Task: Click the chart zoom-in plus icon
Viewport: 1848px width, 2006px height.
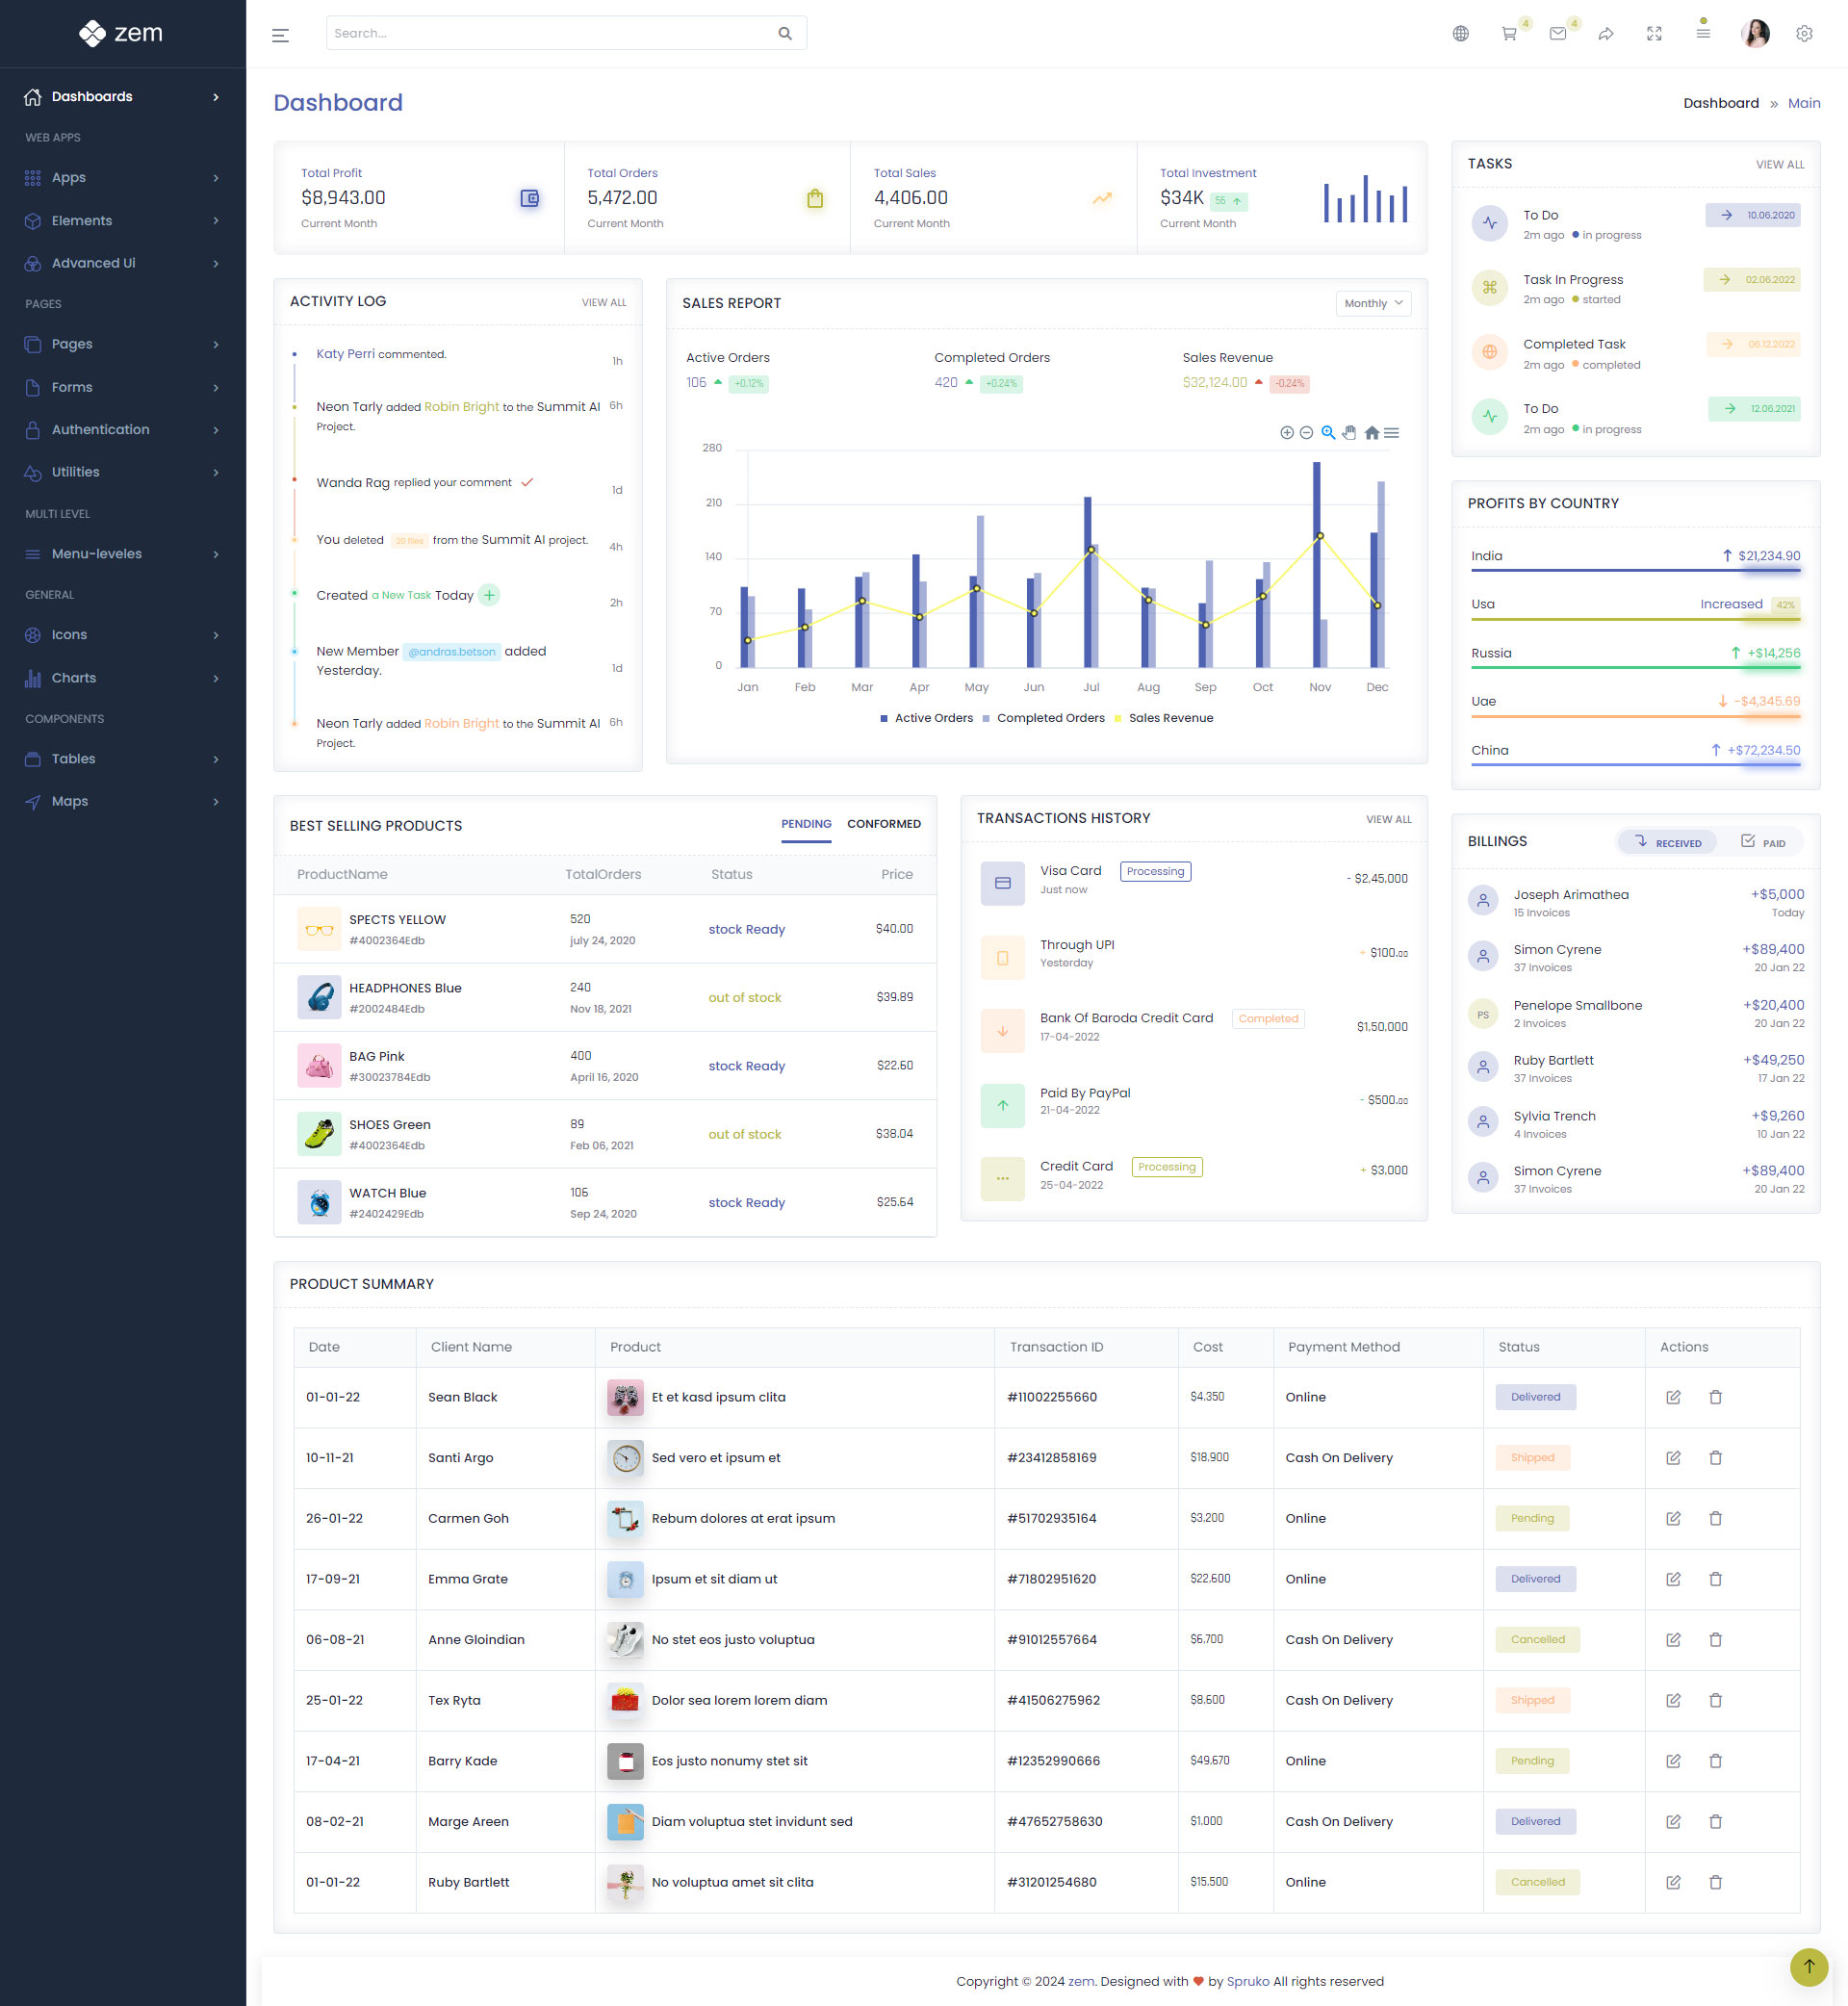Action: pyautogui.click(x=1287, y=433)
